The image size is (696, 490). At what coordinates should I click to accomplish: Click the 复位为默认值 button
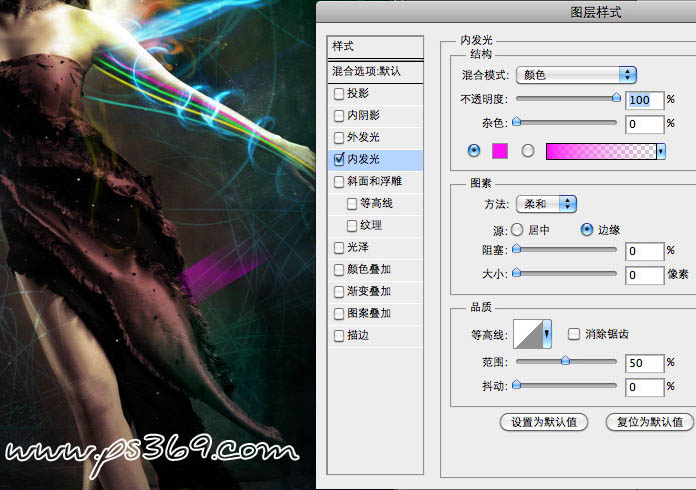coord(649,422)
